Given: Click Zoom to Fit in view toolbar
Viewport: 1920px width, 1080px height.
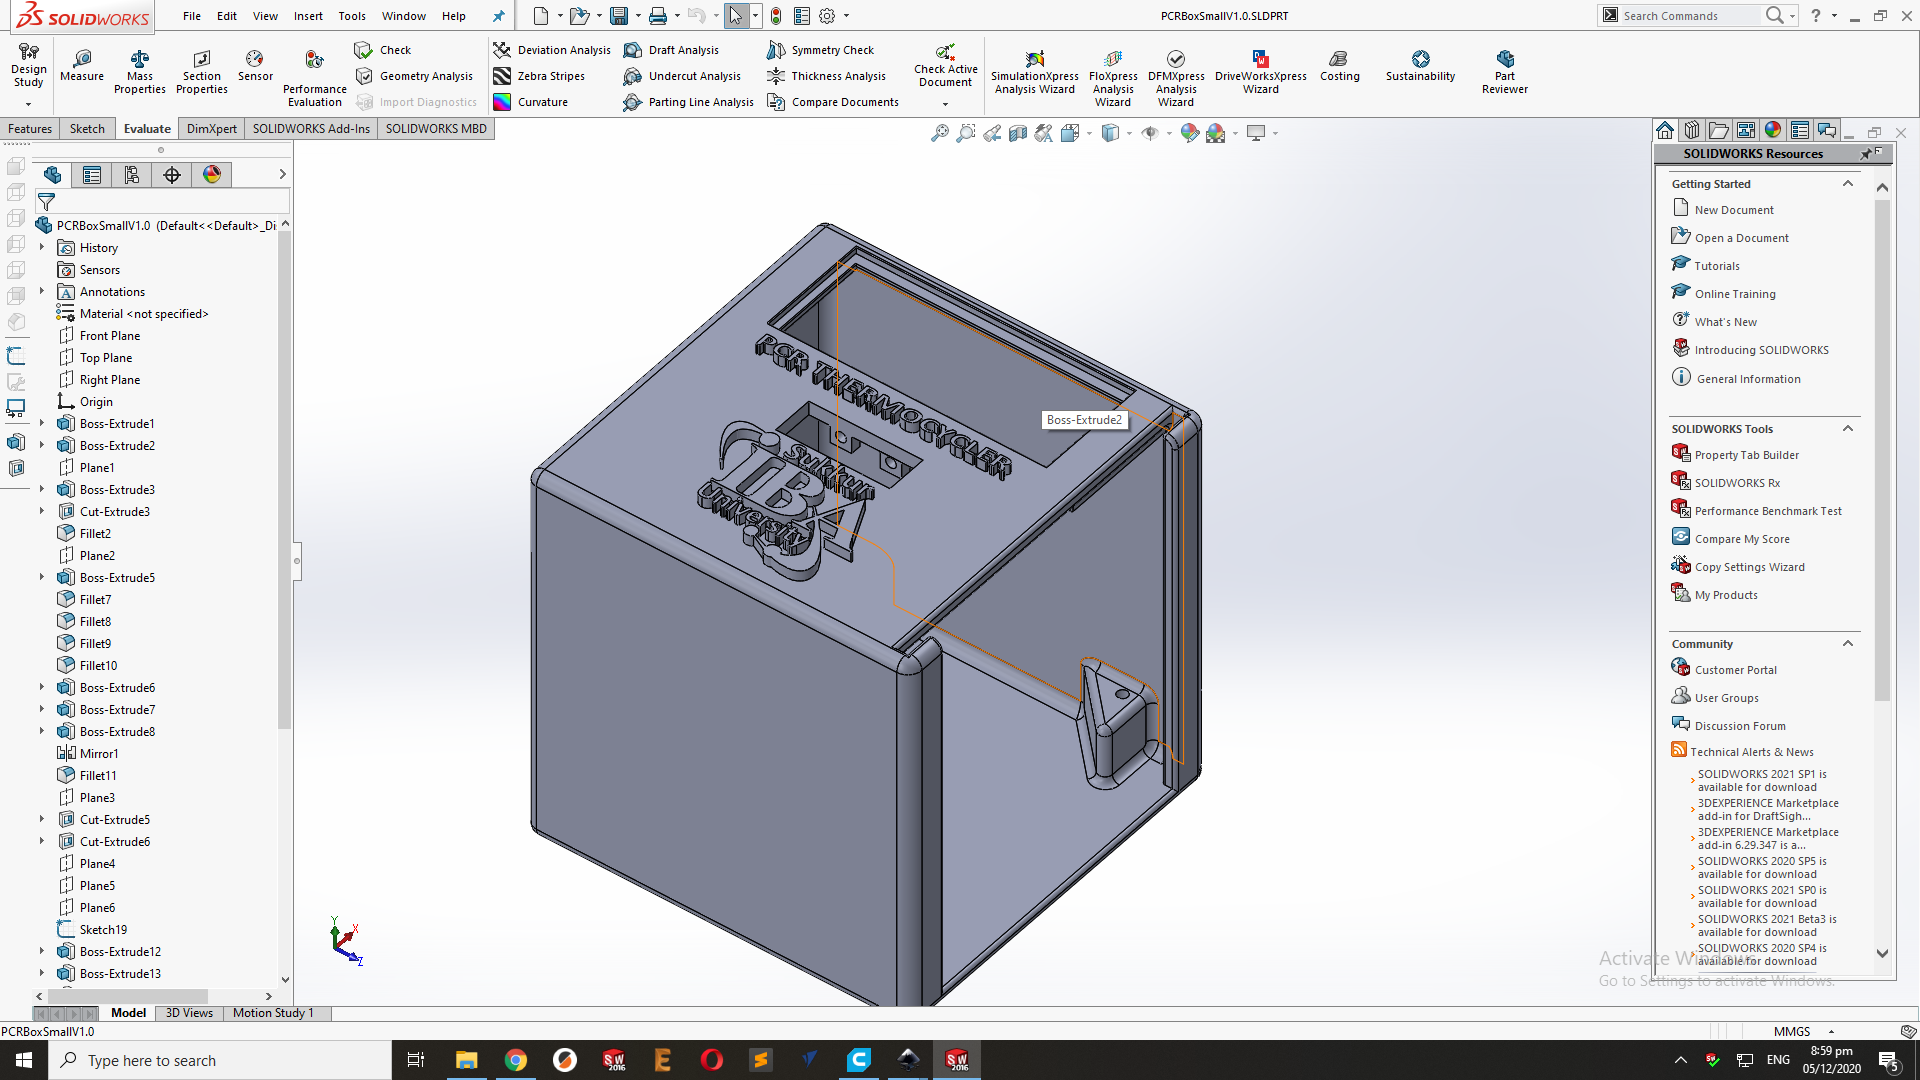Looking at the screenshot, I should coord(940,133).
